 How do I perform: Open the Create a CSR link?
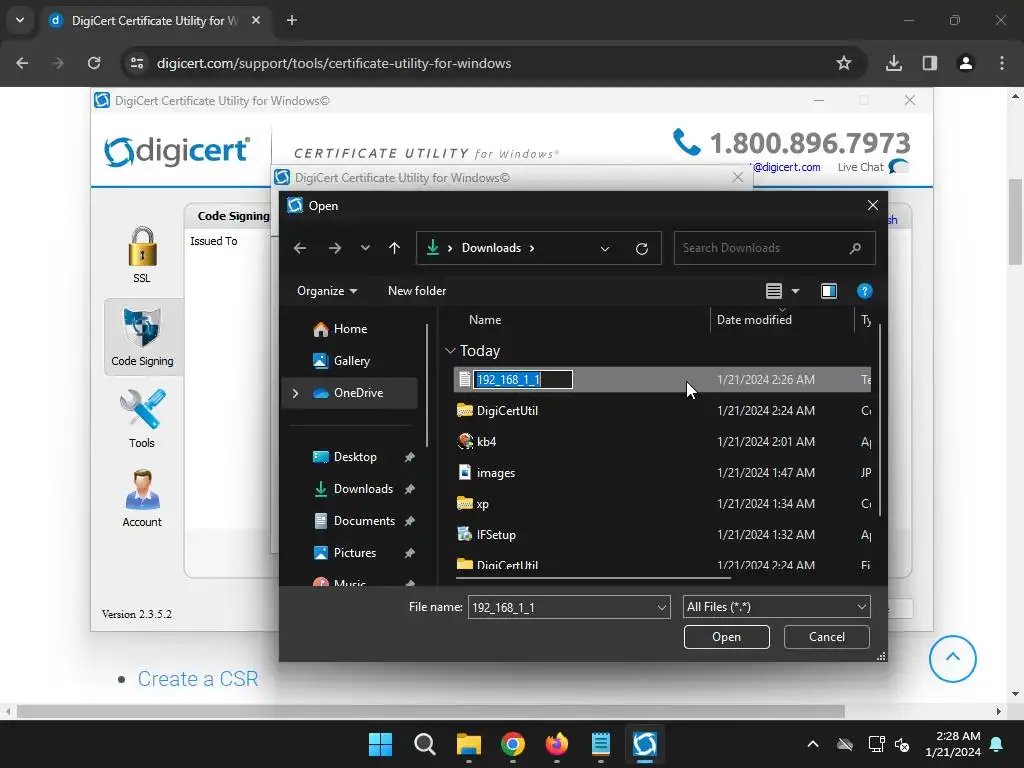coord(198,679)
